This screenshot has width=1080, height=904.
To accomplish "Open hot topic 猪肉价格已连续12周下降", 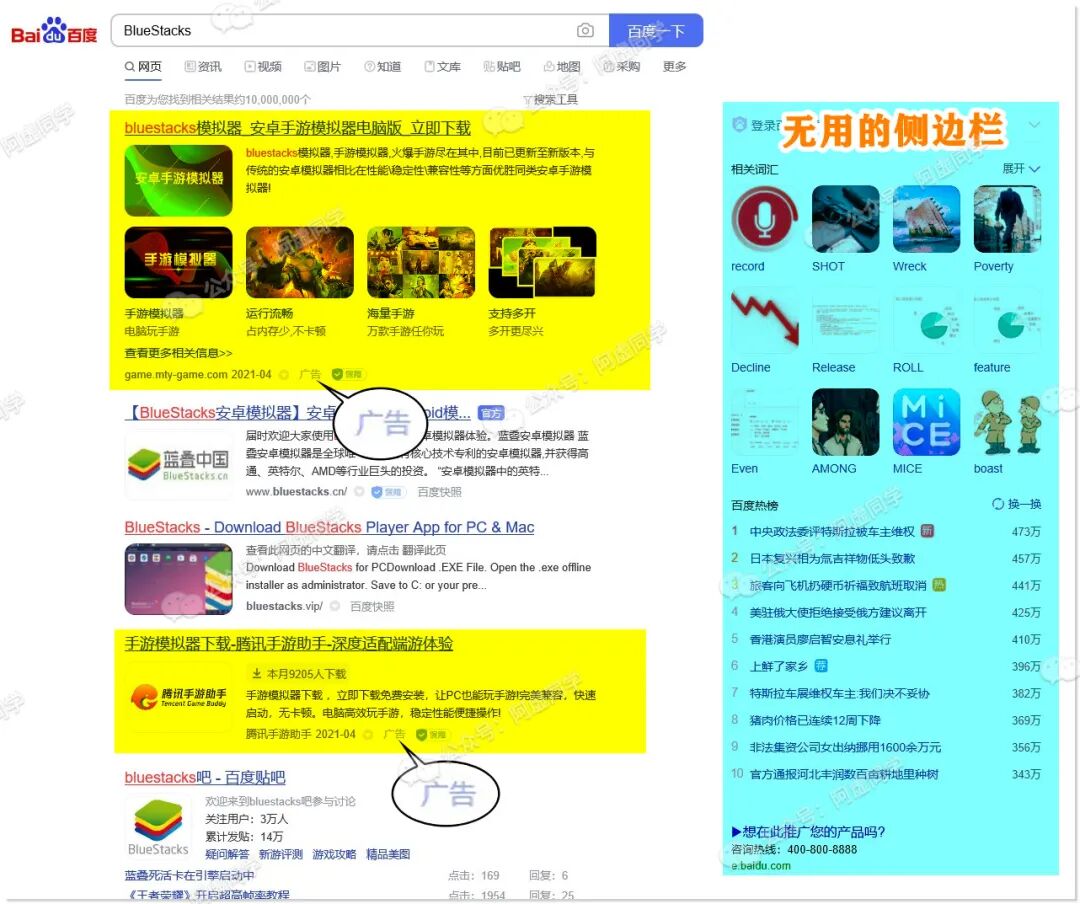I will pyautogui.click(x=815, y=720).
